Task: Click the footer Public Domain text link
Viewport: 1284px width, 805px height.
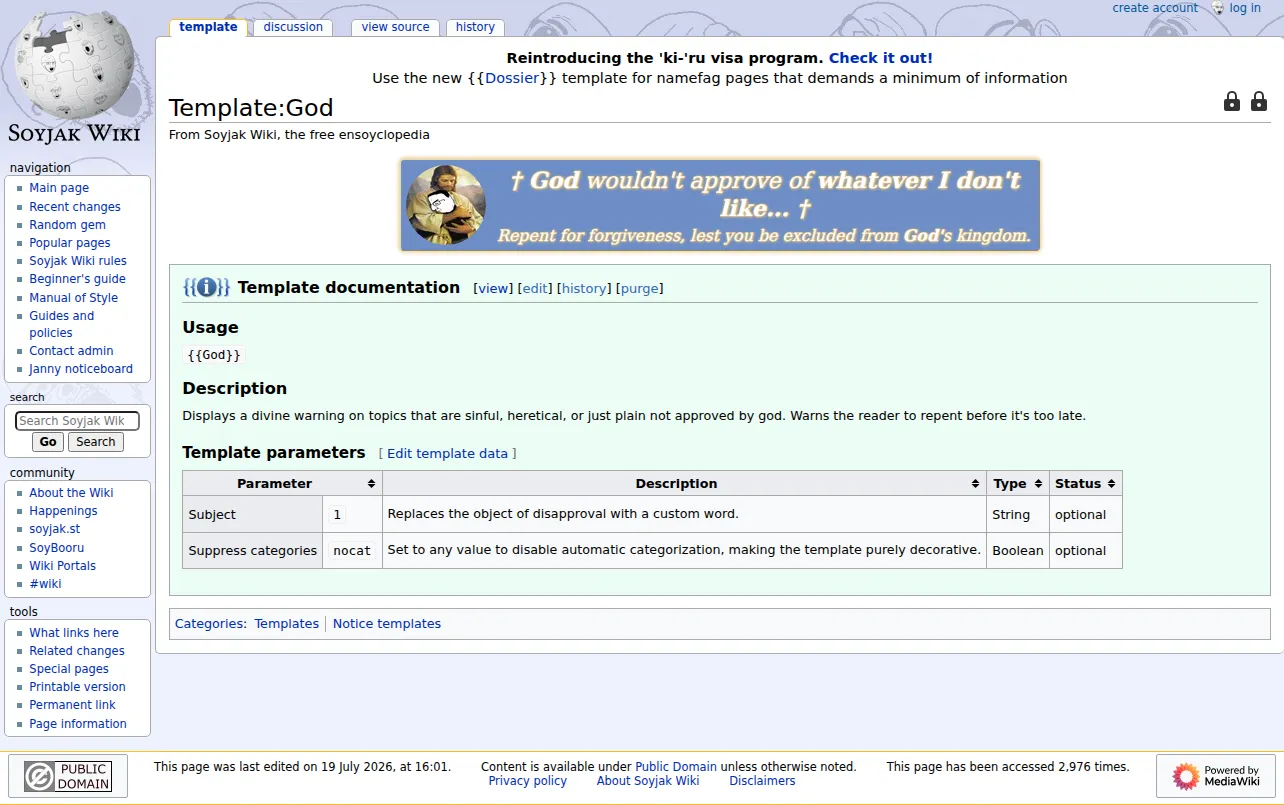Action: 676,767
